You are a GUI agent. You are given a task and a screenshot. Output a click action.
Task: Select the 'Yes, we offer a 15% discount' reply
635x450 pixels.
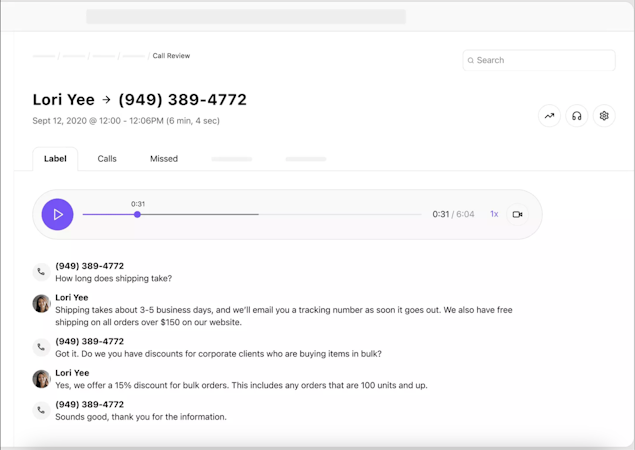[241, 385]
